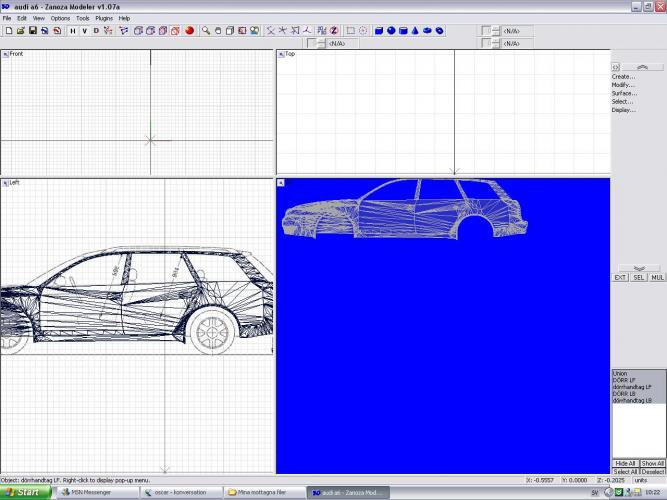Toggle the H axis lock button
Screen dimensions: 667x500
[x=72, y=31]
